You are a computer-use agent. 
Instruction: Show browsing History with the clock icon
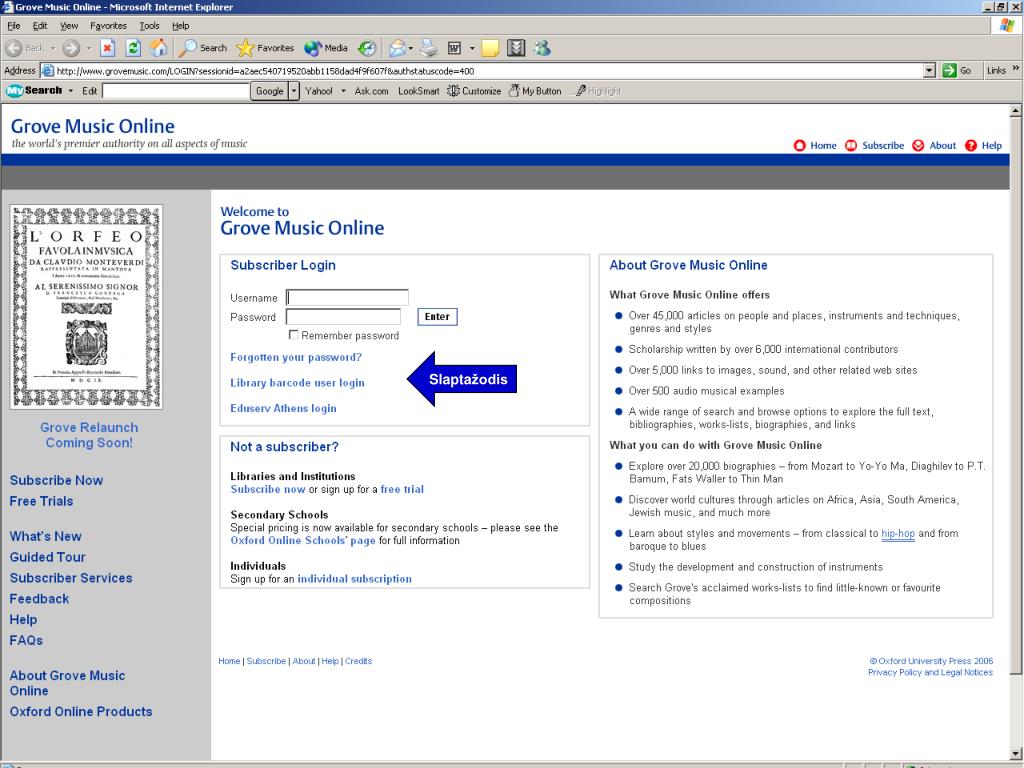[x=367, y=48]
